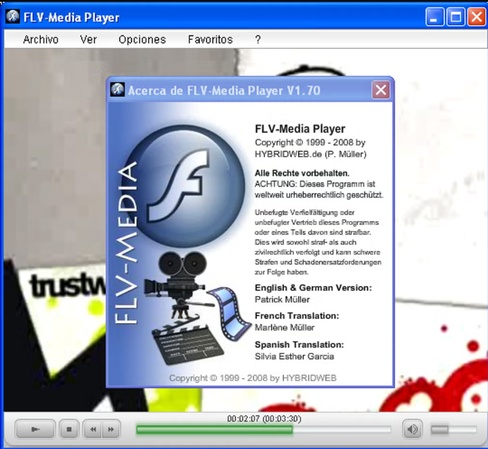Click the name 'Silvia Esther Garcia'

pyautogui.click(x=294, y=356)
